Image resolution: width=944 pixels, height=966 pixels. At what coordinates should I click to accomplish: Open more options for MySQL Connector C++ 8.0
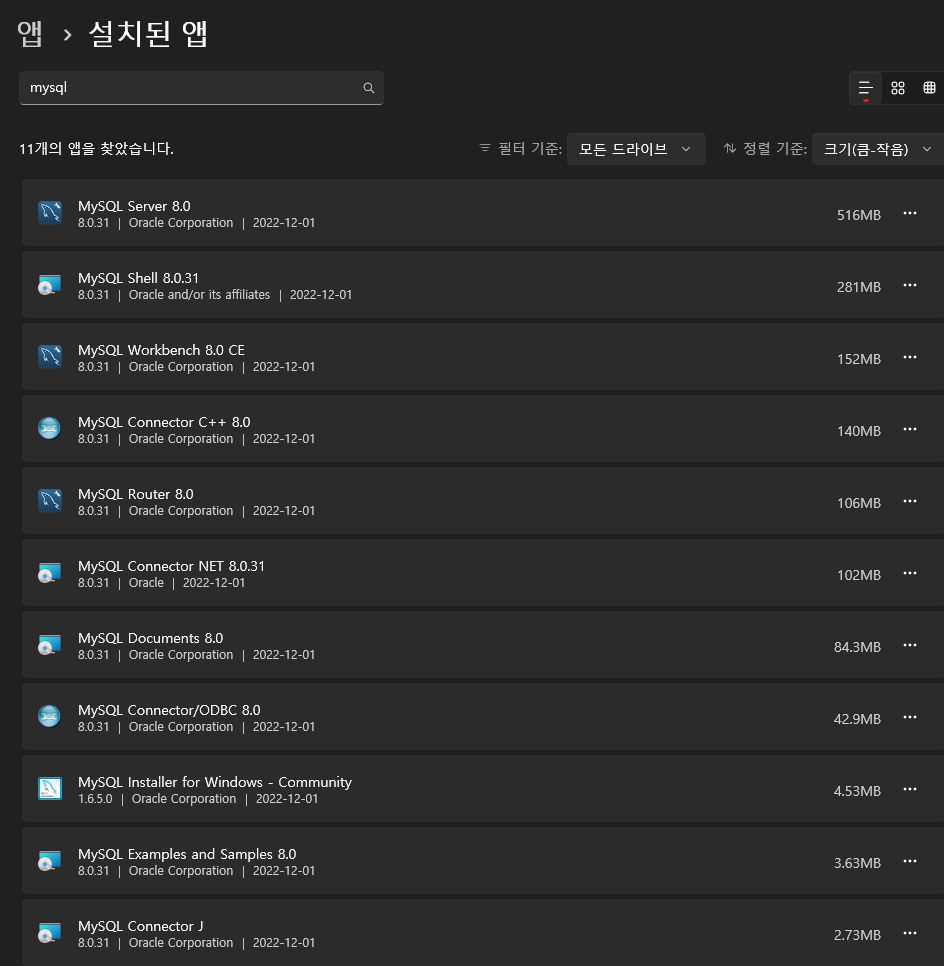909,429
